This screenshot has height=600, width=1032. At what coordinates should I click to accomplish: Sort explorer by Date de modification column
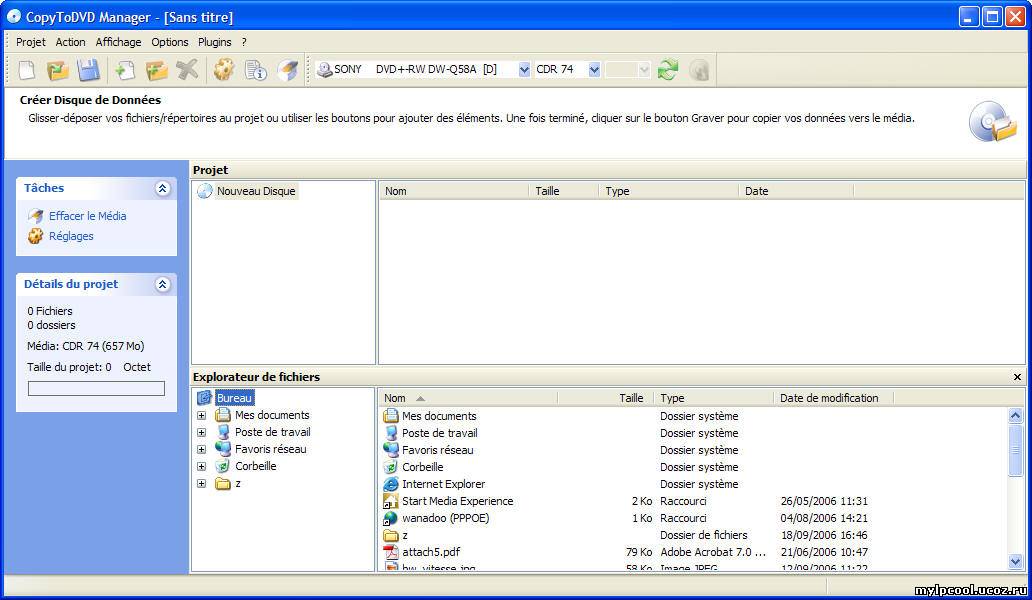[x=833, y=398]
